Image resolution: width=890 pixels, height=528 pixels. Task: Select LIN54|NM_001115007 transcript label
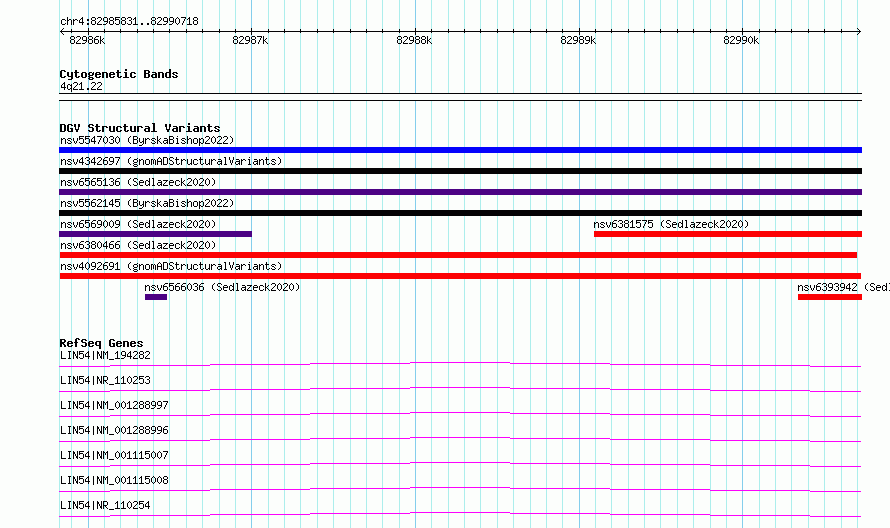coord(114,455)
